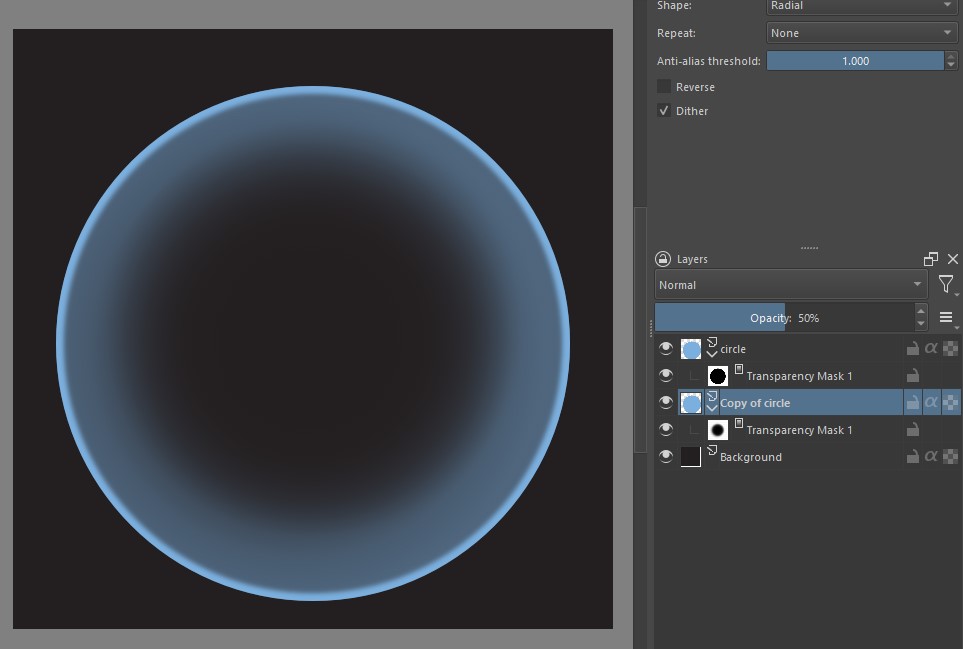
Task: Open the Layers view options hamburger menu
Action: [946, 318]
